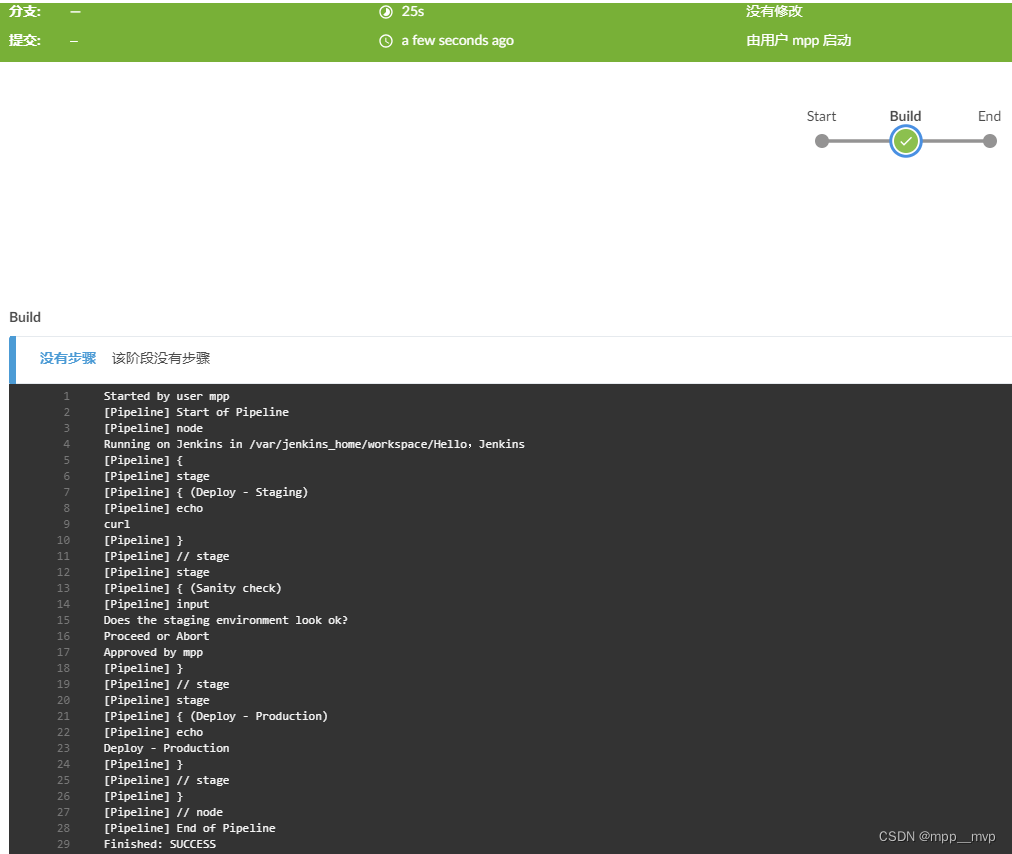
Task: Click log line 'Running on Jenkins in /var/jenkins_home'
Action: (314, 444)
